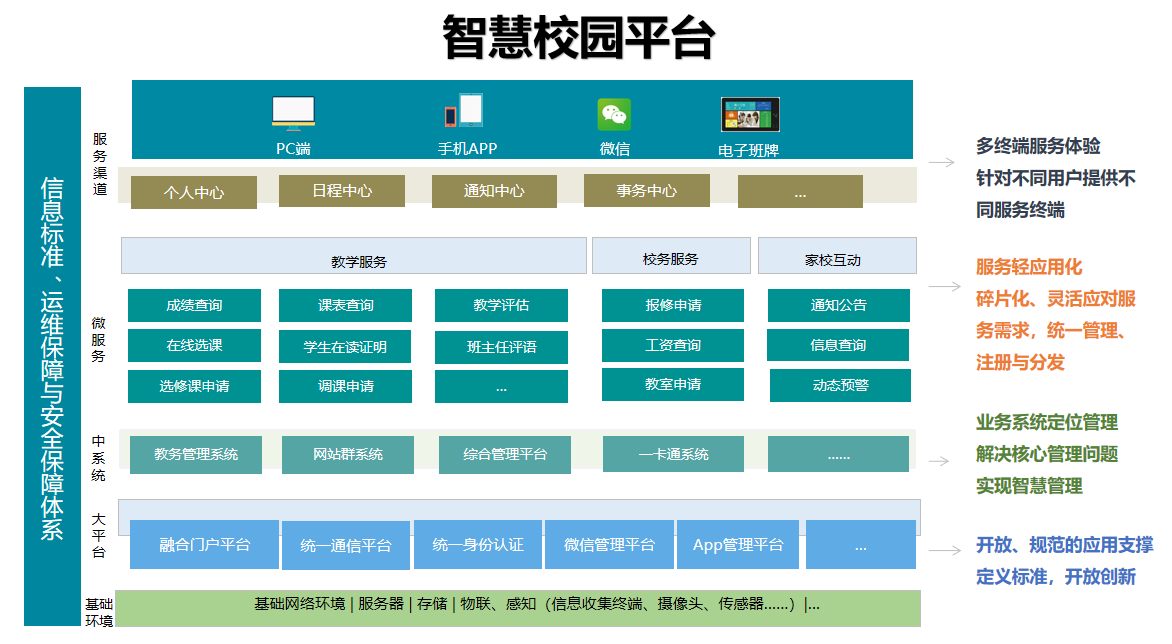Click the 电子班牌 display icon
This screenshot has width=1172, height=644.
[750, 115]
